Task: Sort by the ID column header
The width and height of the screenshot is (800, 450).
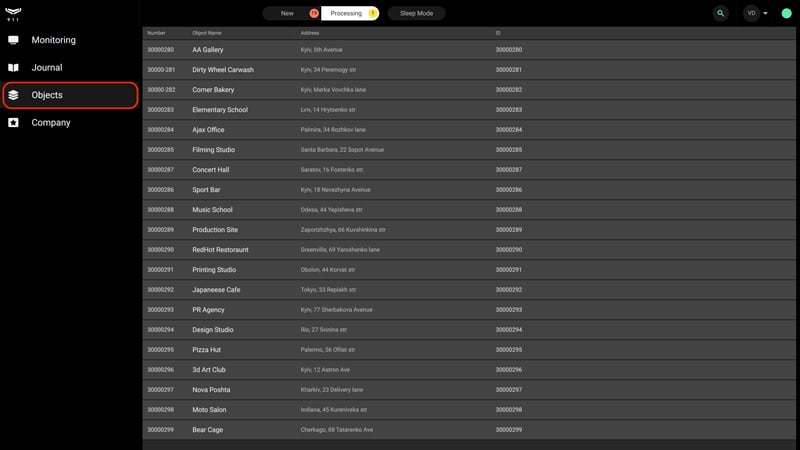Action: (x=498, y=33)
